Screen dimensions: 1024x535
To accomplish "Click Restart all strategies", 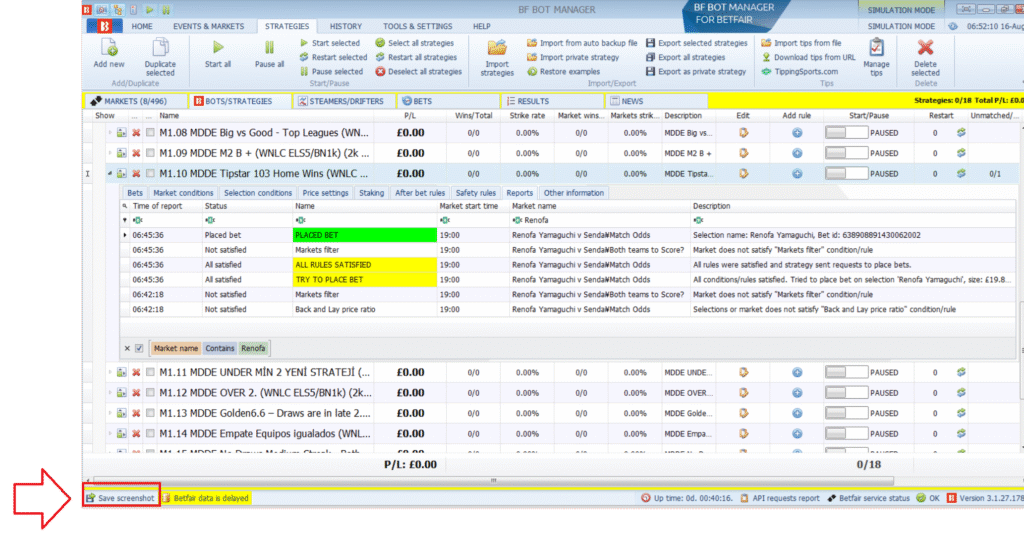I will point(416,57).
